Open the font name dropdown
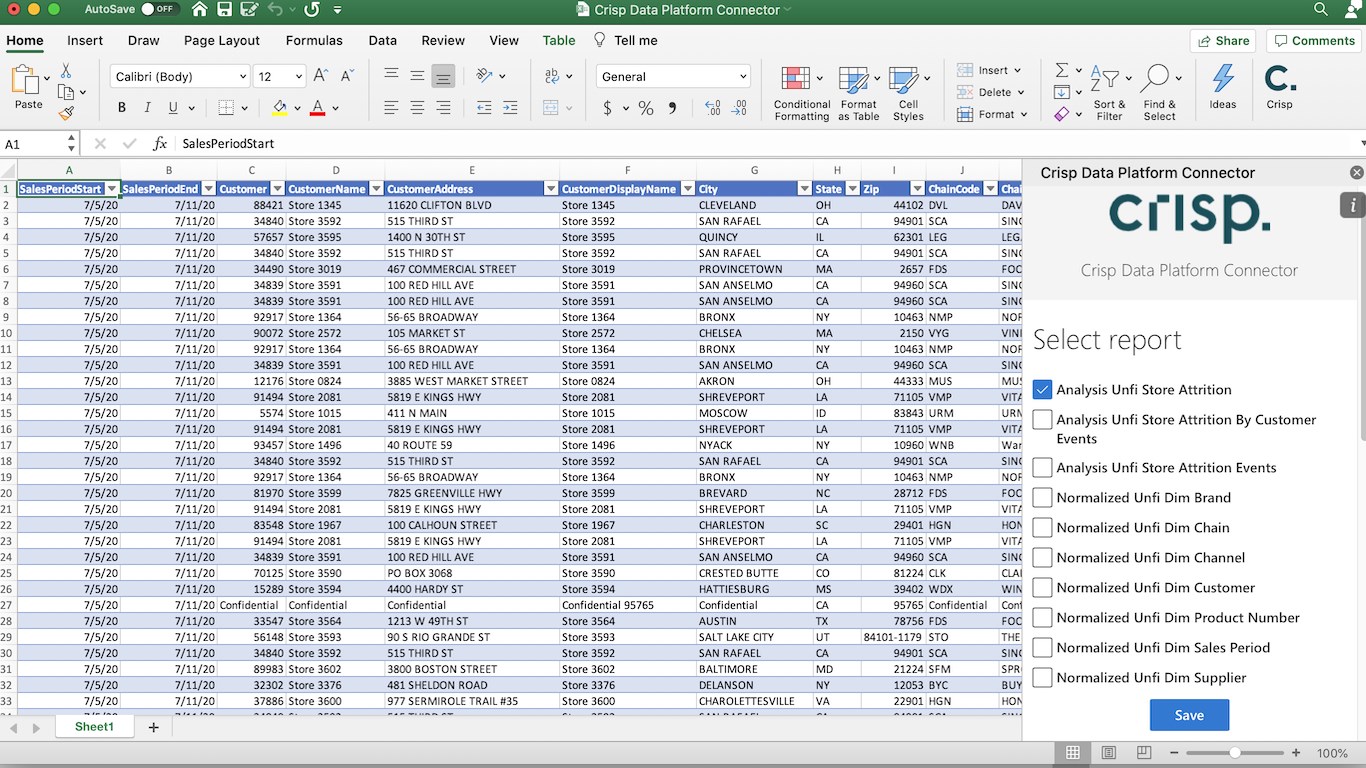1366x768 pixels. (242, 77)
